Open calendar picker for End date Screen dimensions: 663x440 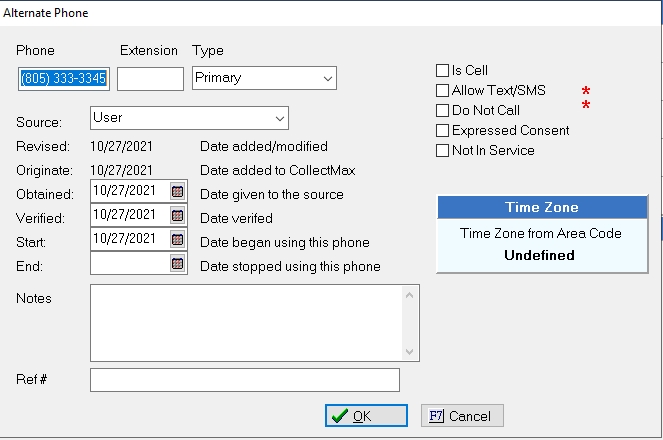(x=178, y=264)
